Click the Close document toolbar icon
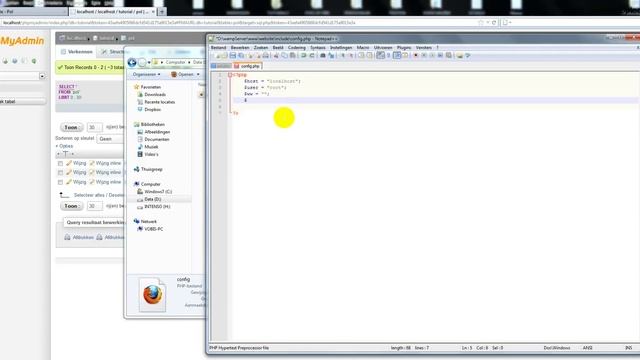This screenshot has width=640, height=360. coord(250,55)
